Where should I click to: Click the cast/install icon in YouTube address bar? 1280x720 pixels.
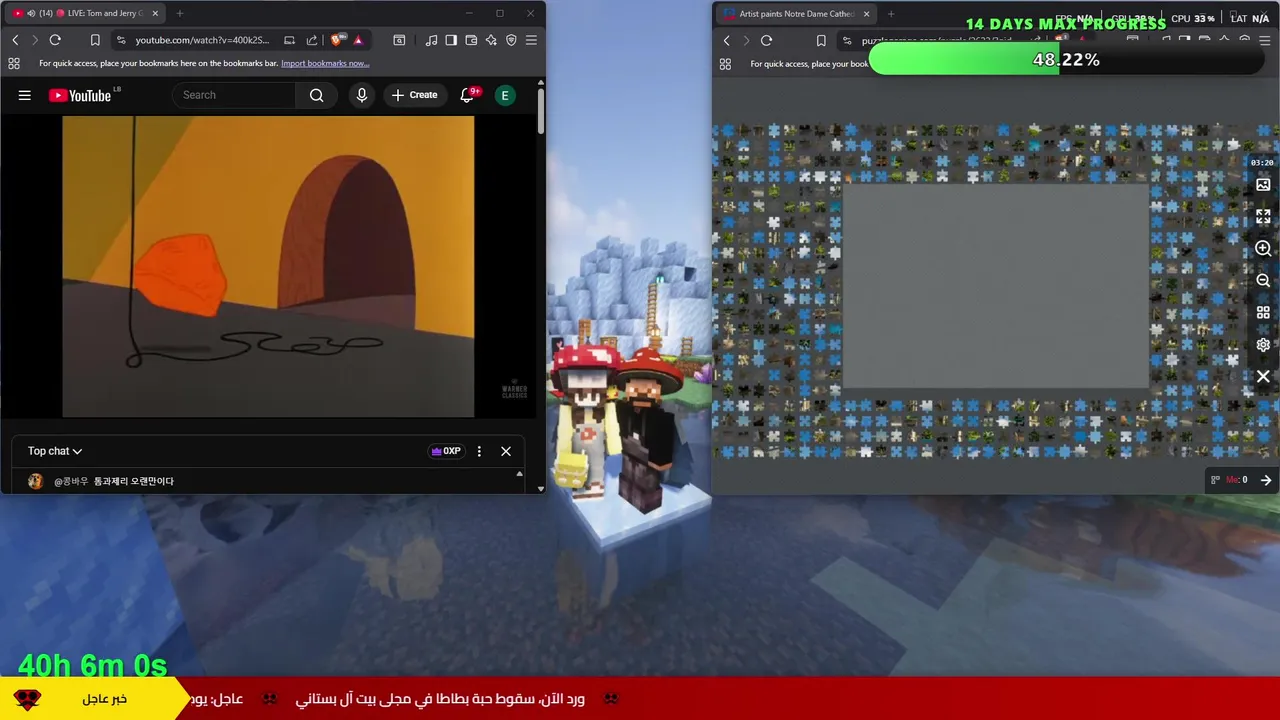pyautogui.click(x=289, y=40)
